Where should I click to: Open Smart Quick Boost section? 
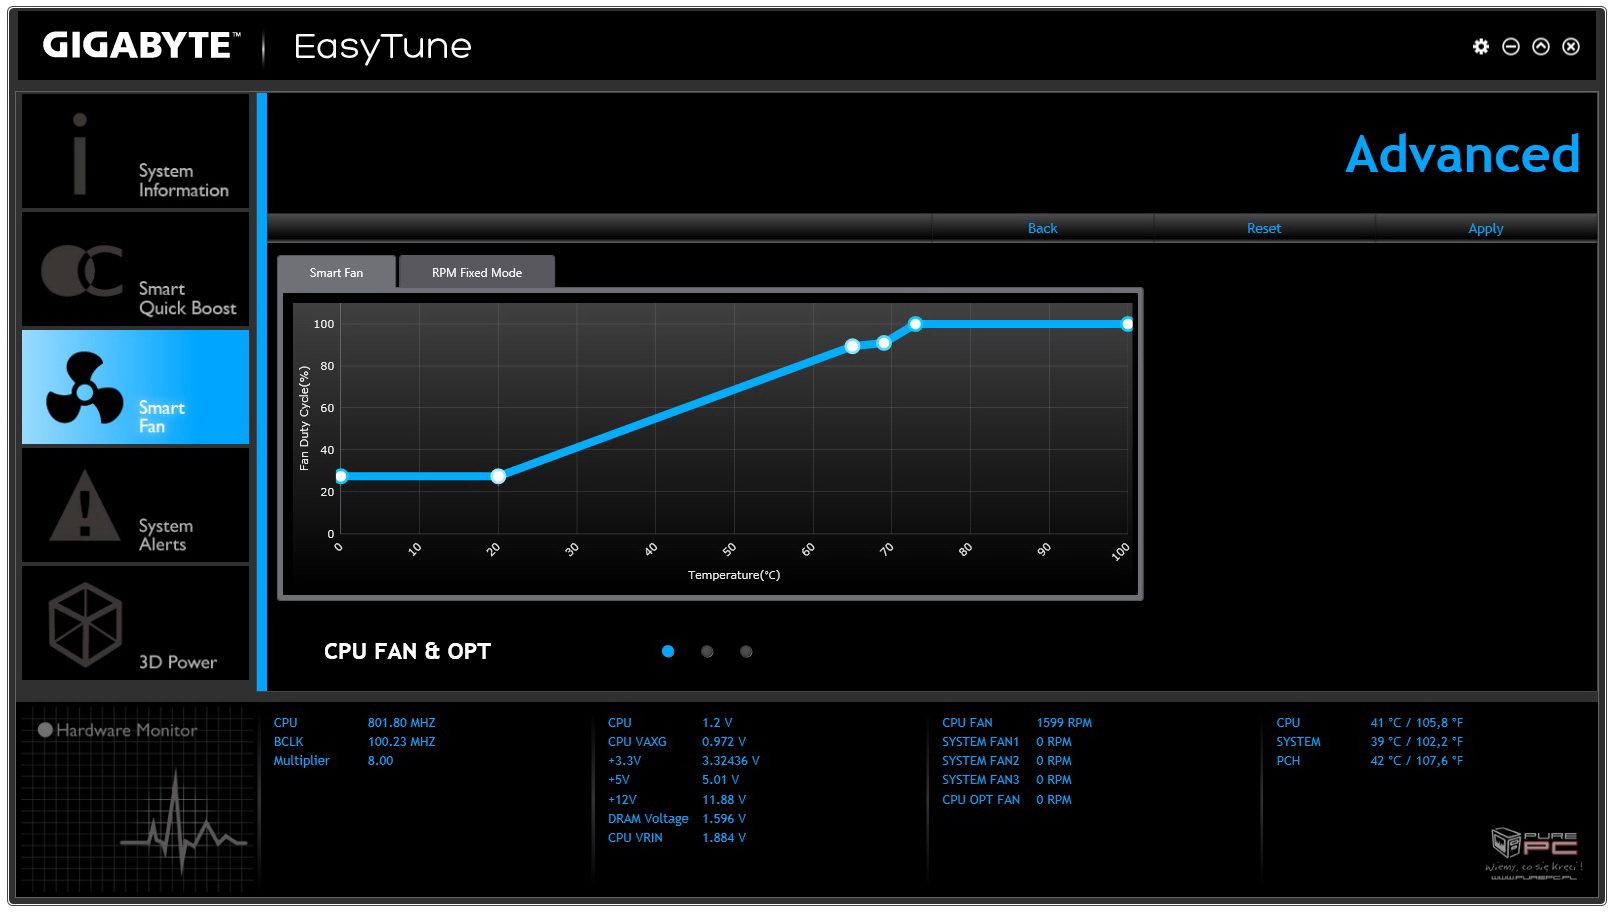click(136, 269)
